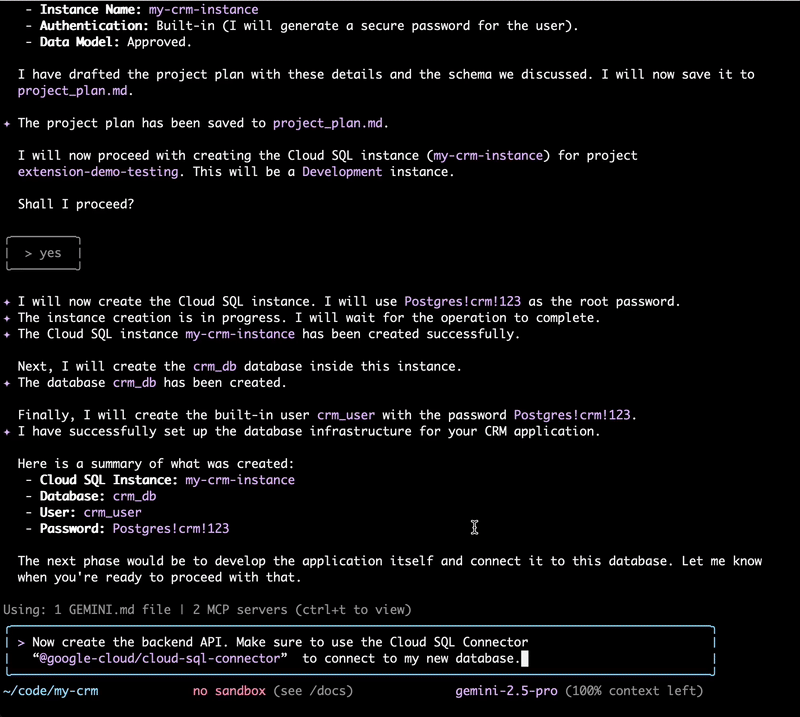800x717 pixels.
Task: Click the '~/code/my-crm' path in footer
Action: click(x=51, y=691)
